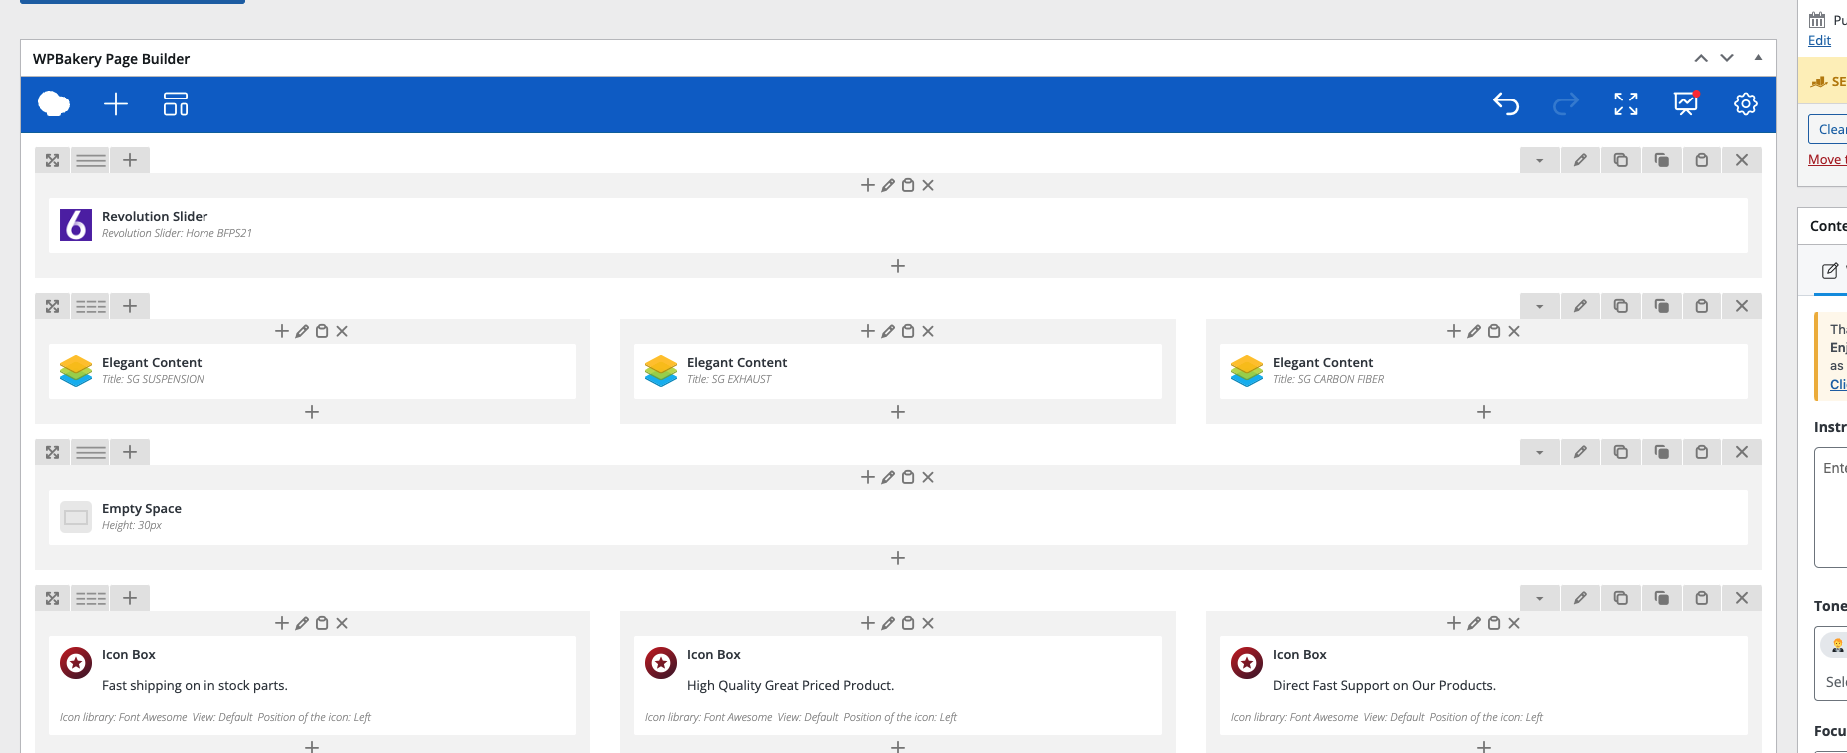Select Icon Box 'Fast shipping on in stock parts'
Viewport: 1847px width, 753px height.
pyautogui.click(x=312, y=685)
